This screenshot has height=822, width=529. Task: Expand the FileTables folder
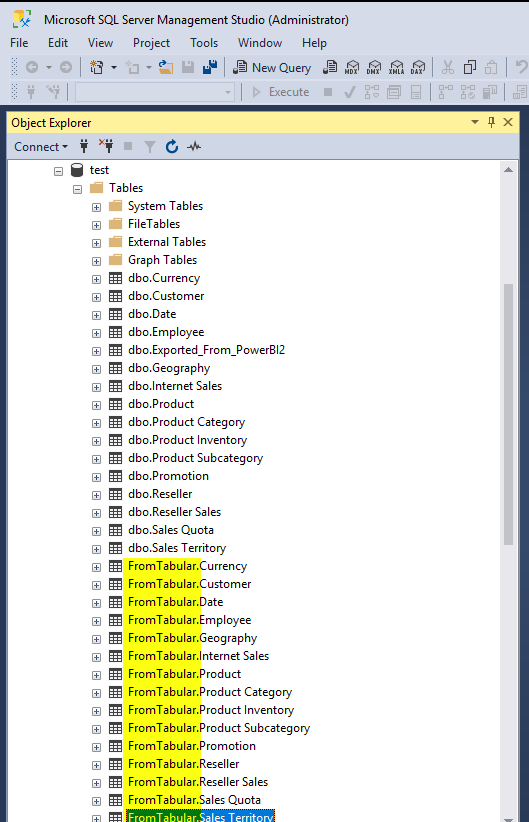point(96,225)
